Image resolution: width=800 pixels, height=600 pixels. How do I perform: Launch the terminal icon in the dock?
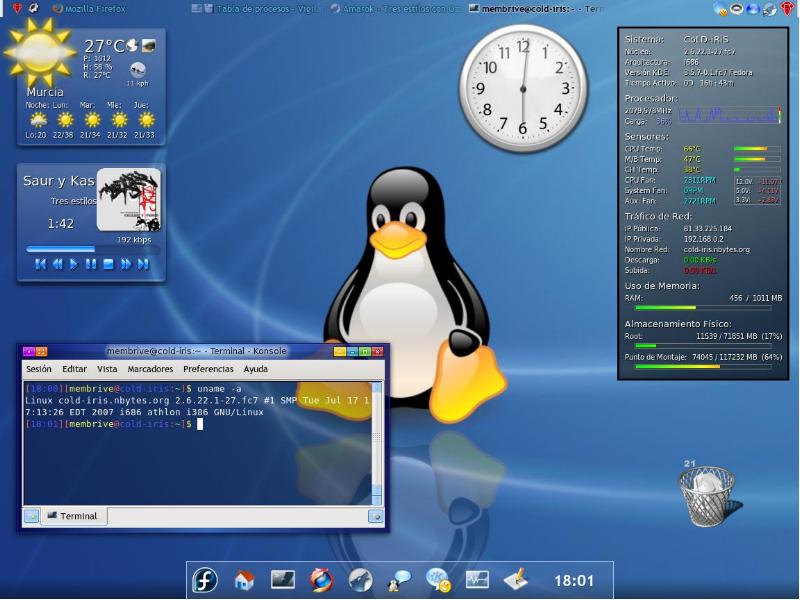pos(283,580)
